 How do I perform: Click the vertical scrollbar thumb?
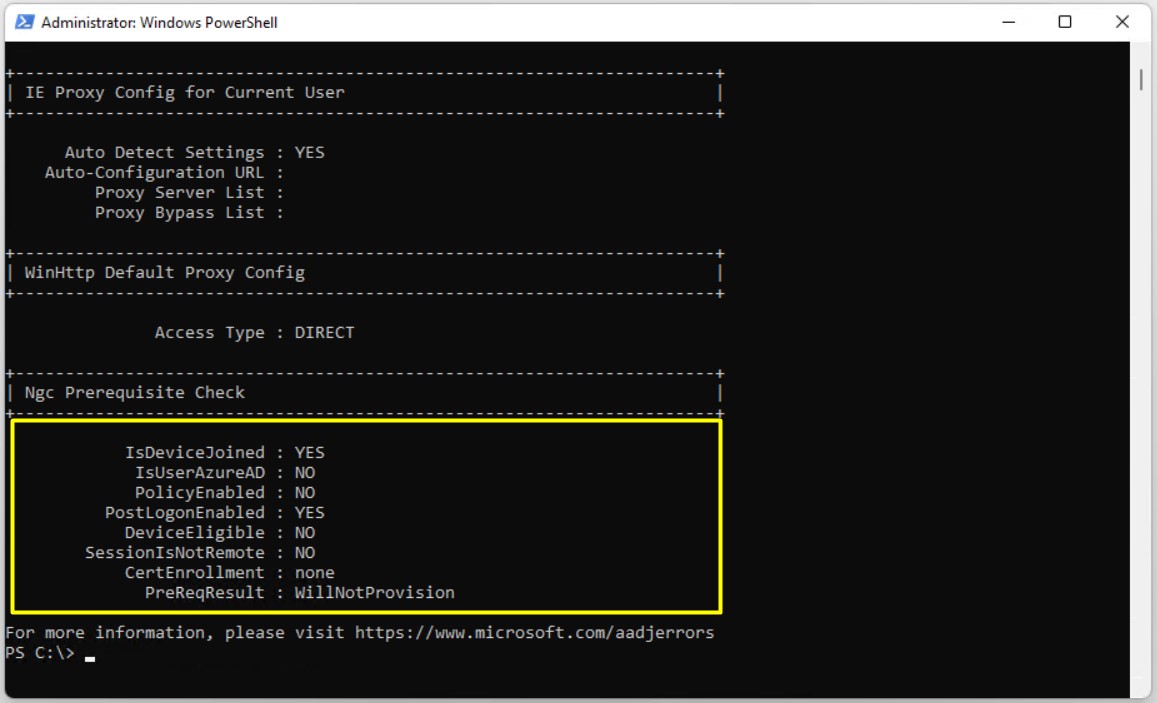click(x=1141, y=79)
